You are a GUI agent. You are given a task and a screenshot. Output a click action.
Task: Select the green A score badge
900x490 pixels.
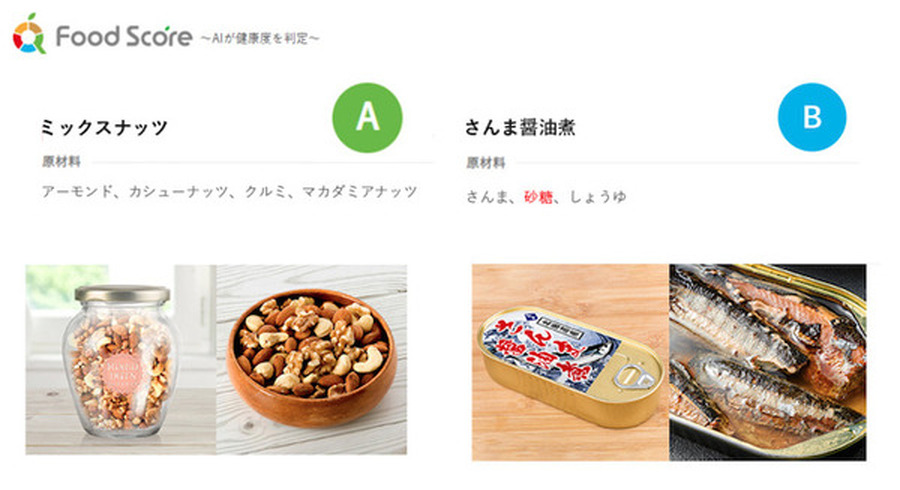coord(367,118)
